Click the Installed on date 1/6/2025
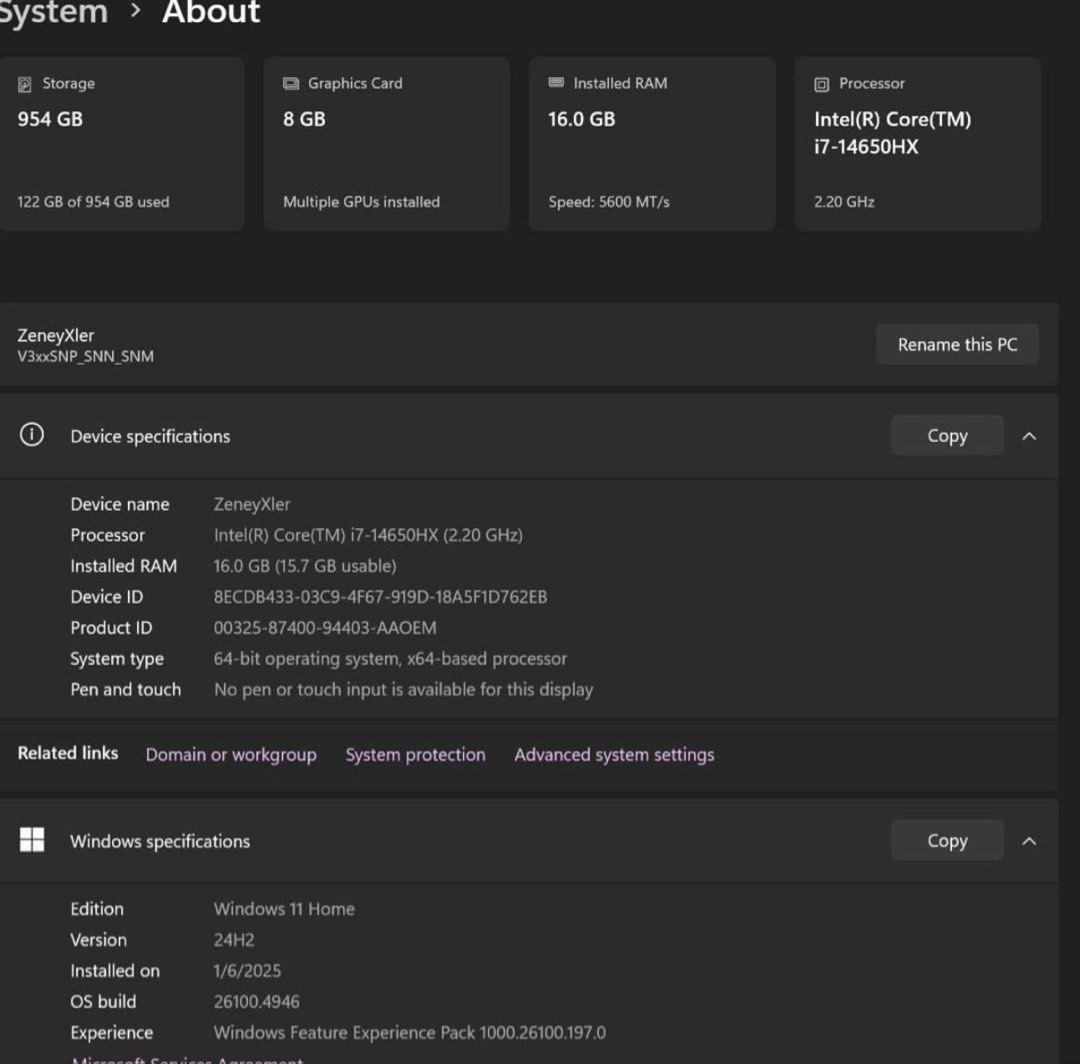 pos(247,971)
